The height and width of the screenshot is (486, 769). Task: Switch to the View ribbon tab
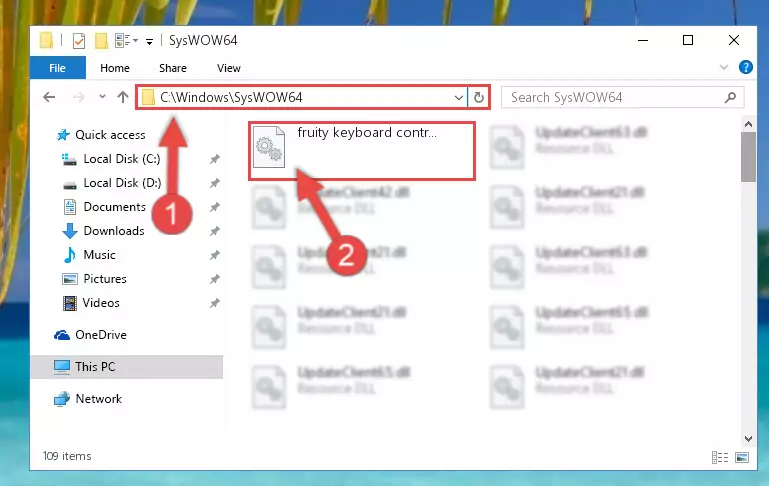point(229,68)
